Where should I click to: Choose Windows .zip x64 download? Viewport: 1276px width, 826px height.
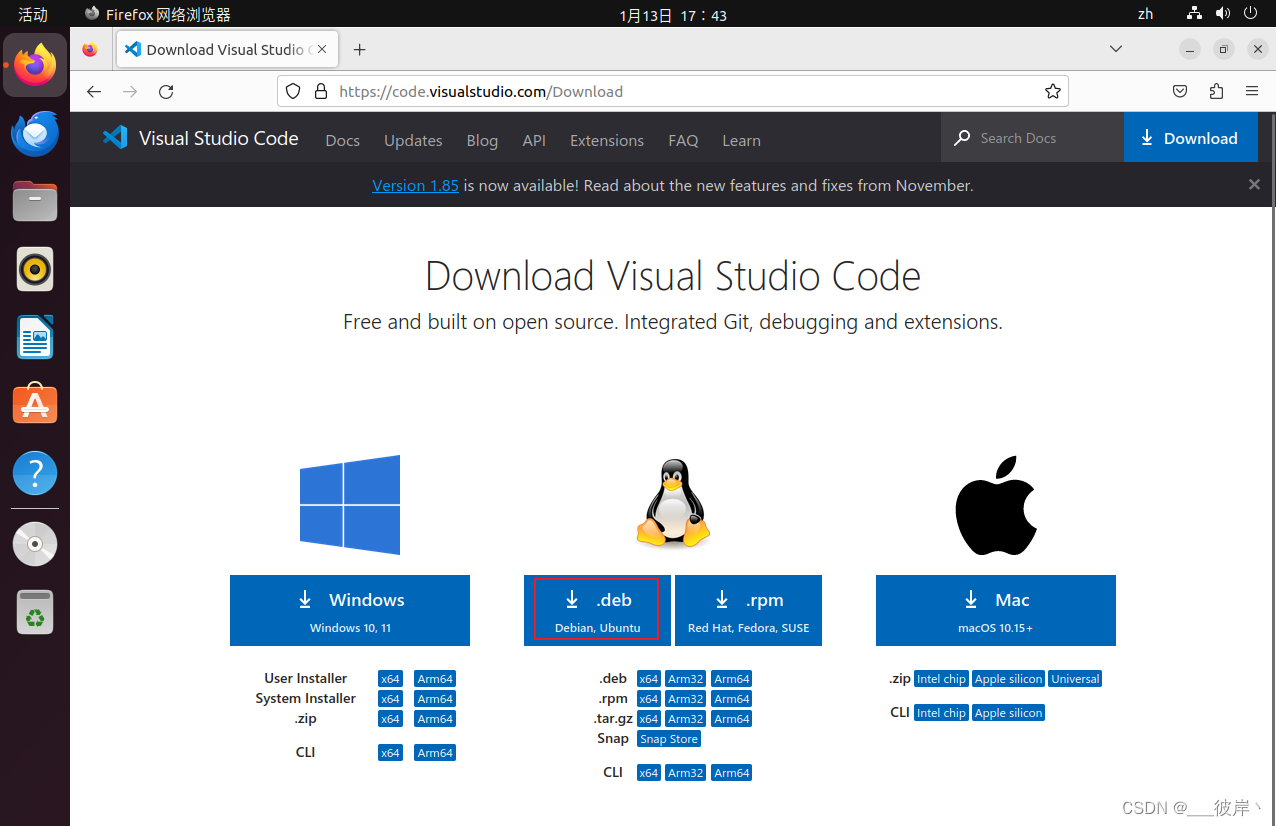(390, 719)
